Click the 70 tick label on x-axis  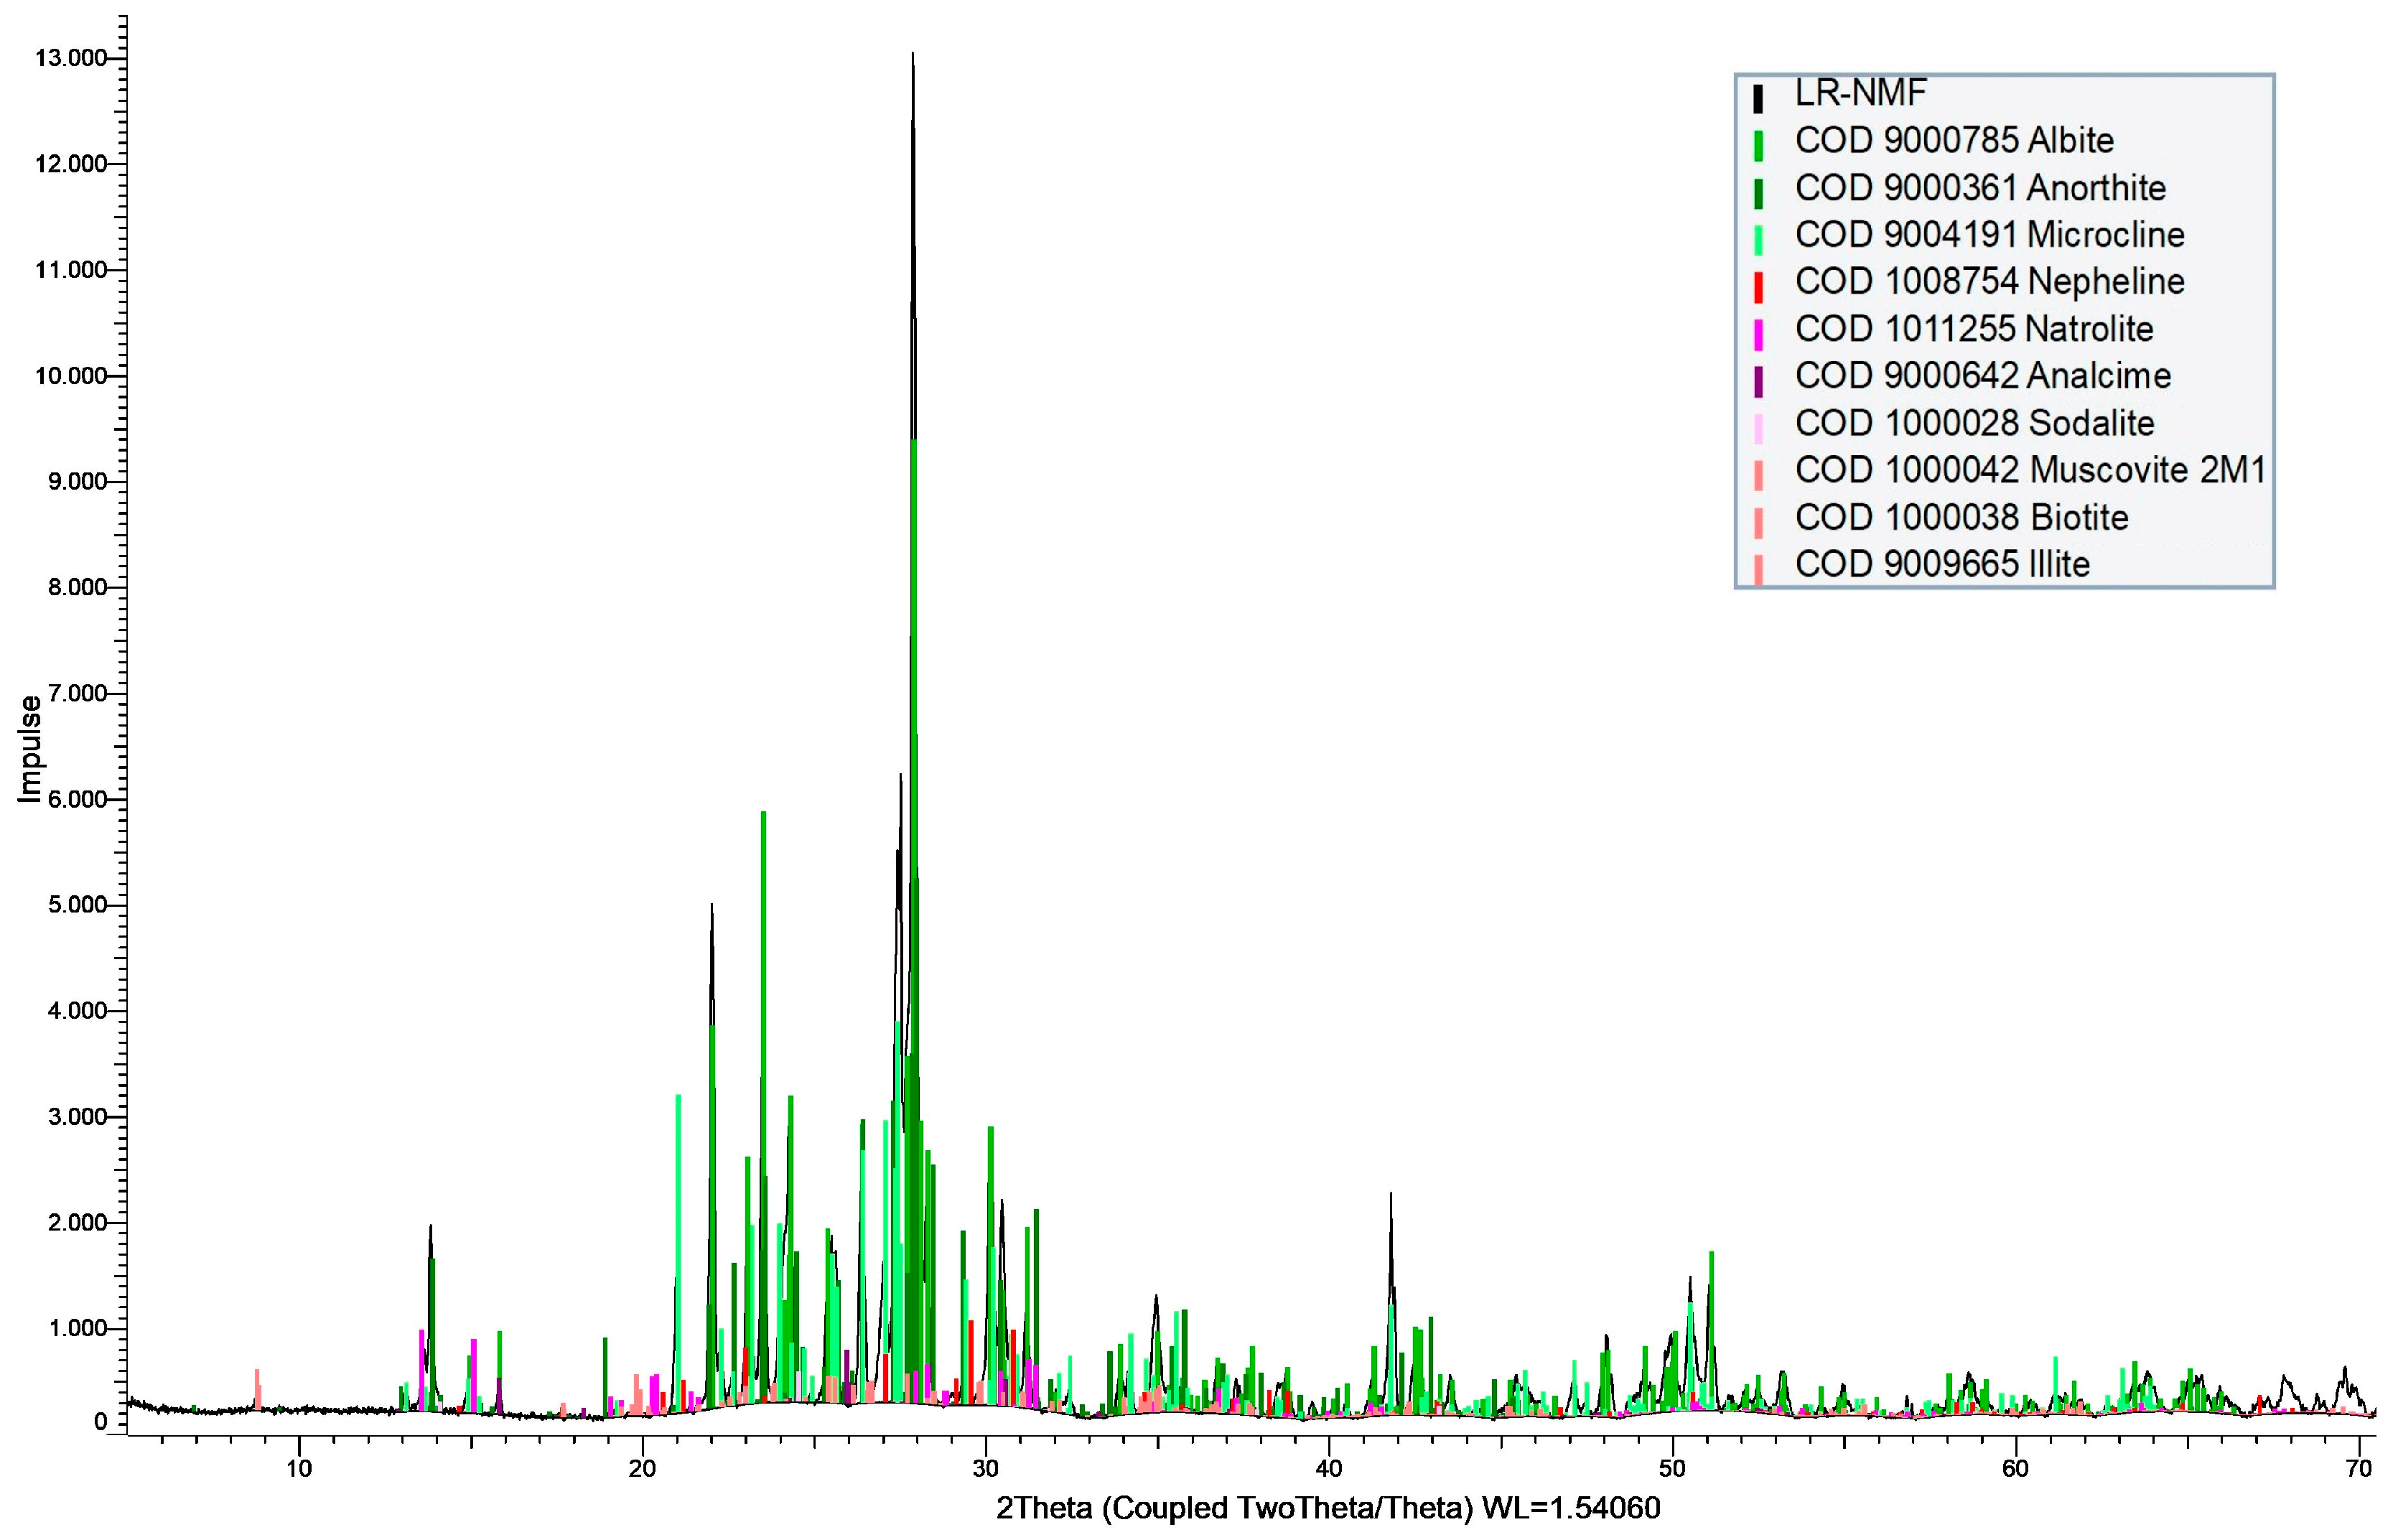tap(2358, 1468)
